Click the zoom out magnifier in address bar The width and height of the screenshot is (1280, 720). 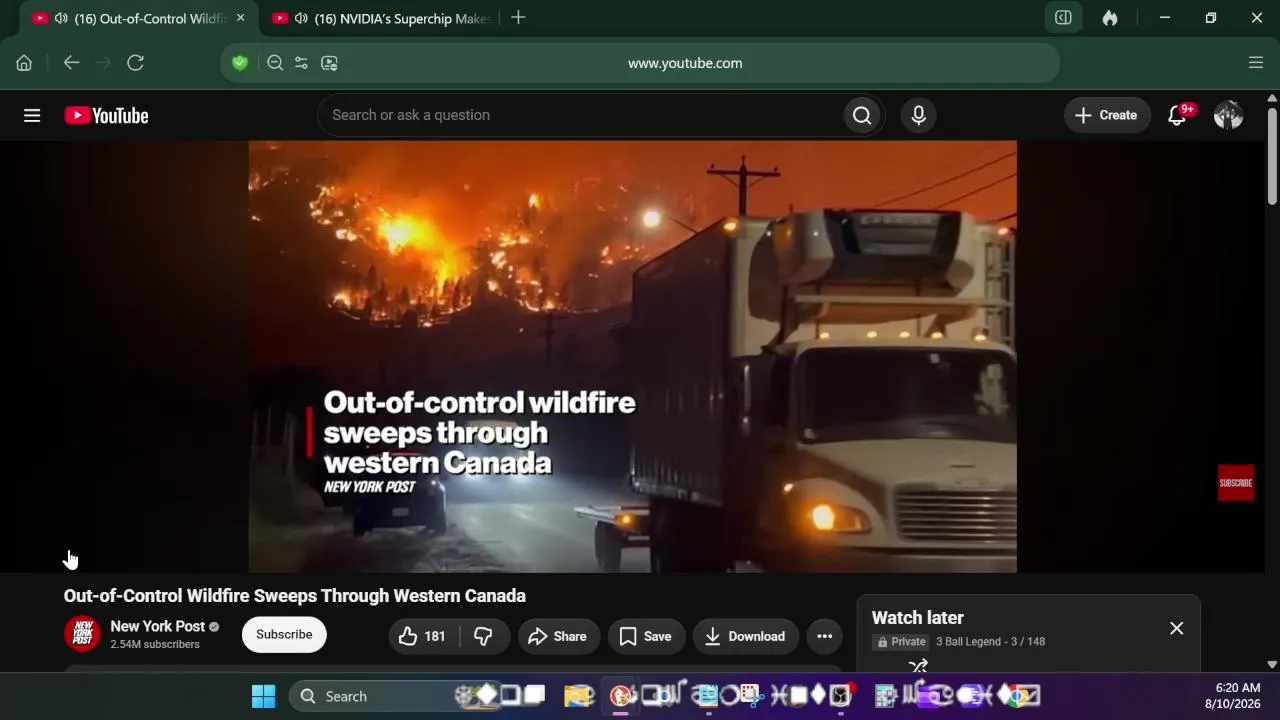click(275, 63)
